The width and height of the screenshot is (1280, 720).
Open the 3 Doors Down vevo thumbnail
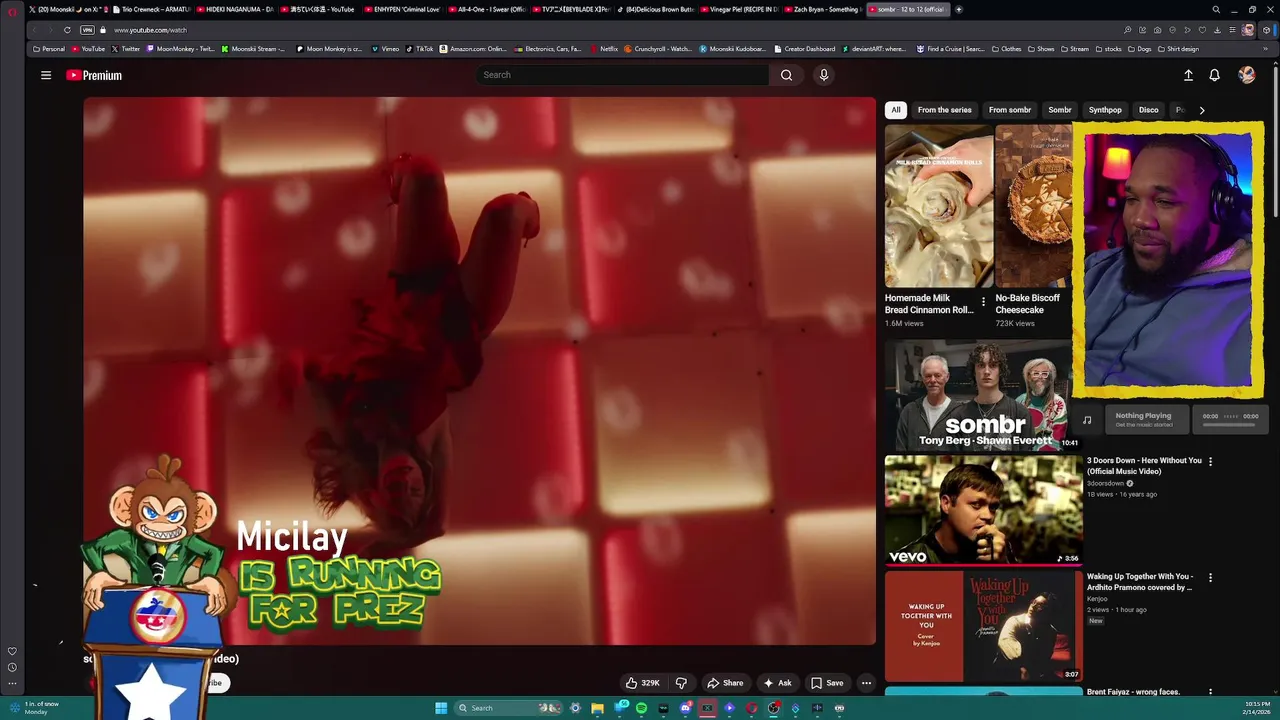pyautogui.click(x=983, y=511)
